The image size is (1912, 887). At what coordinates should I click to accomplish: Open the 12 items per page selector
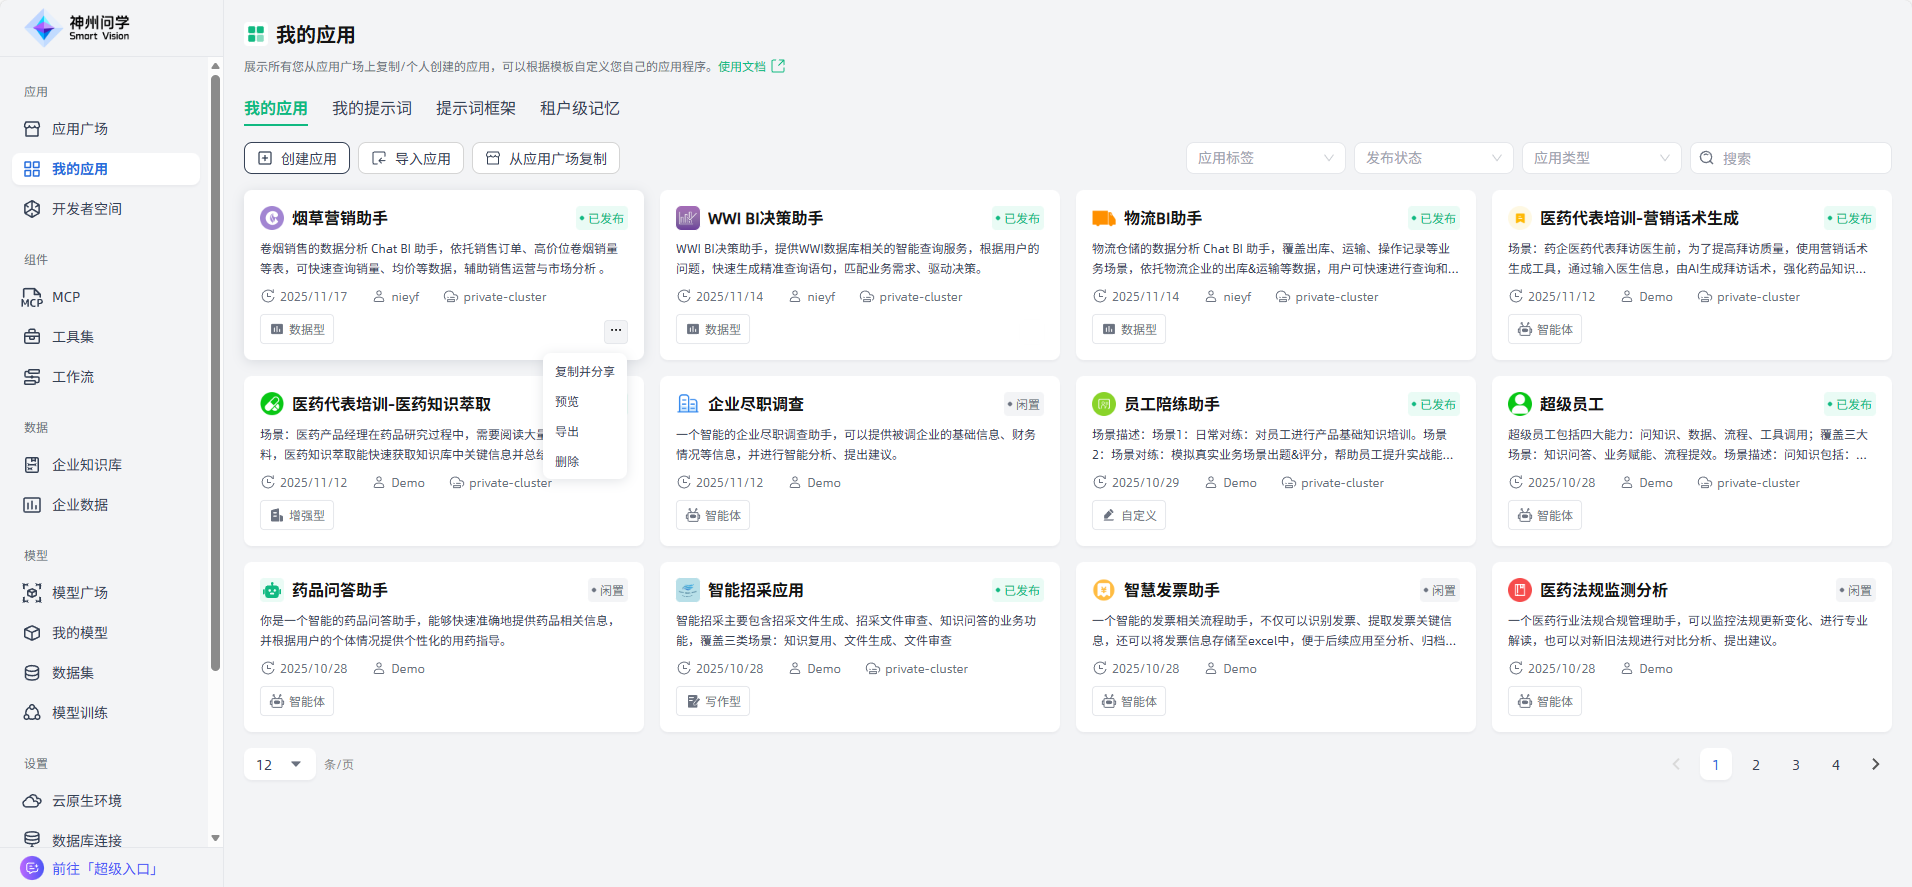pyautogui.click(x=279, y=764)
